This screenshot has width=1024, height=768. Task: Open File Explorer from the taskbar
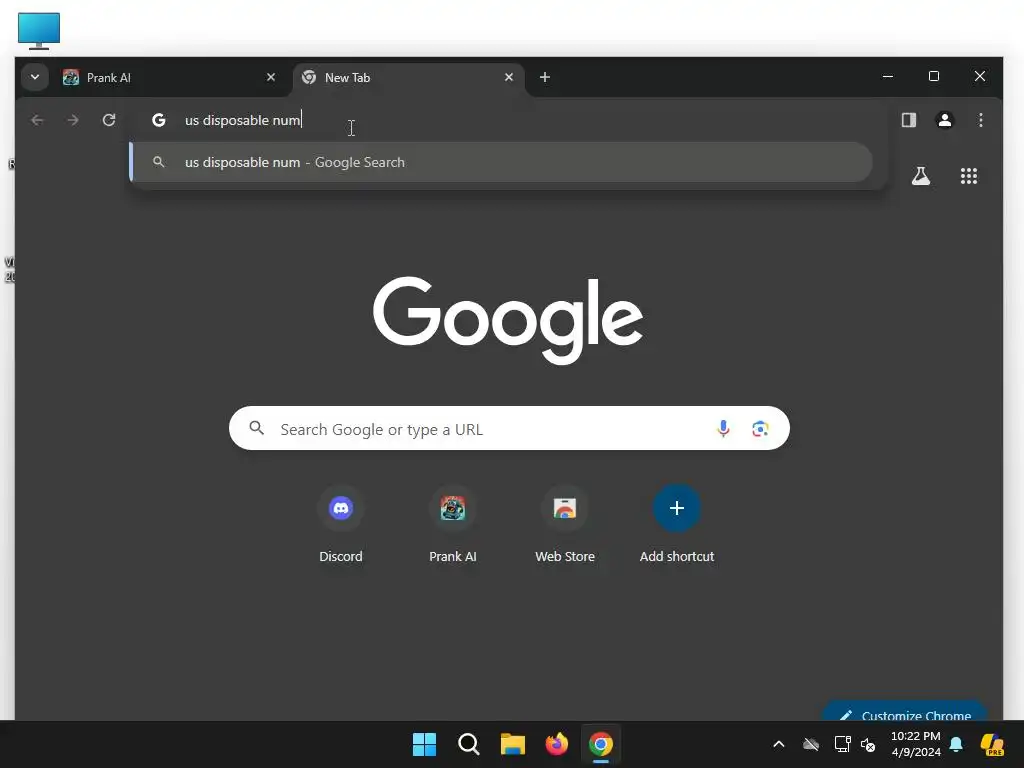coord(513,744)
